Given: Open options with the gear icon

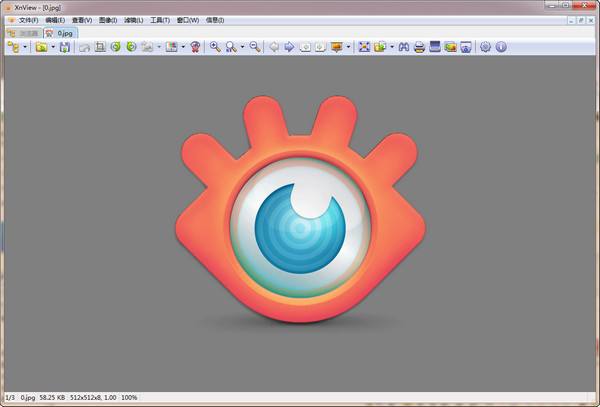Looking at the screenshot, I should point(485,47).
